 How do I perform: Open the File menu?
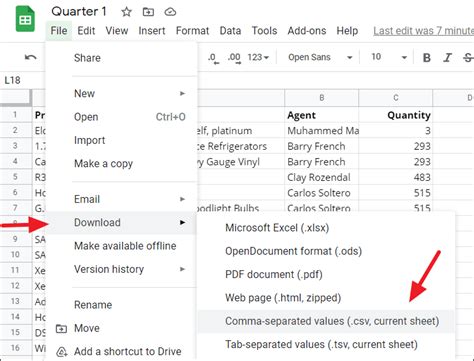pyautogui.click(x=59, y=31)
